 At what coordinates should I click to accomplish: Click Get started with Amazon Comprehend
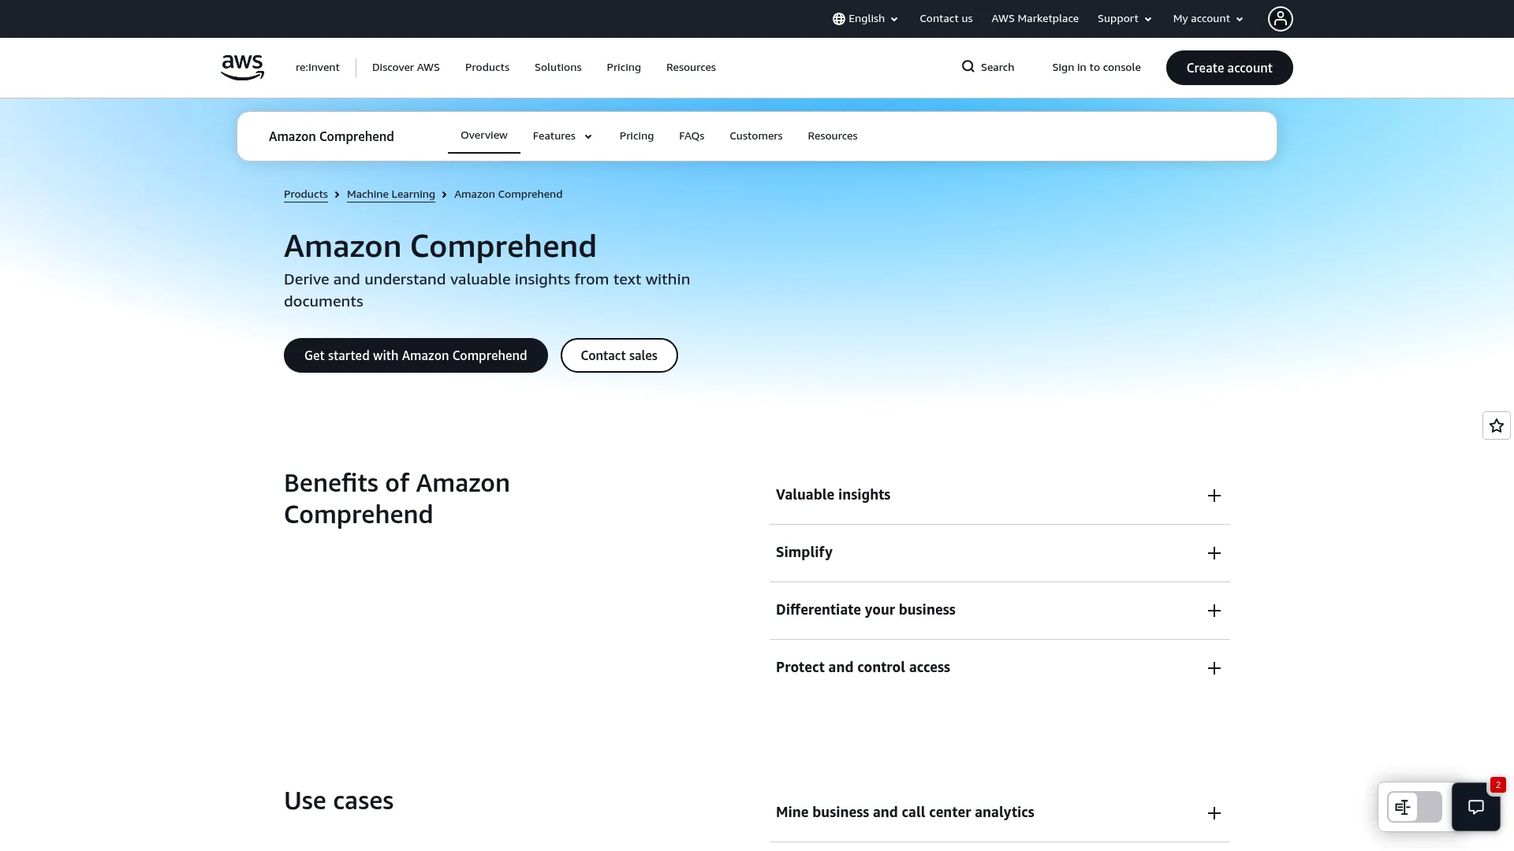pos(416,355)
